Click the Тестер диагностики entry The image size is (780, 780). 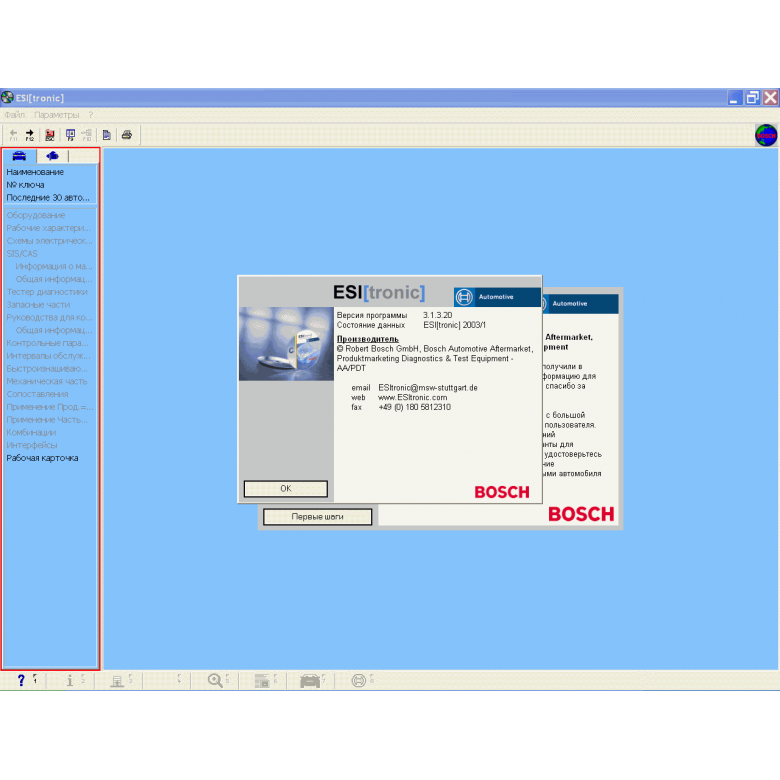47,292
